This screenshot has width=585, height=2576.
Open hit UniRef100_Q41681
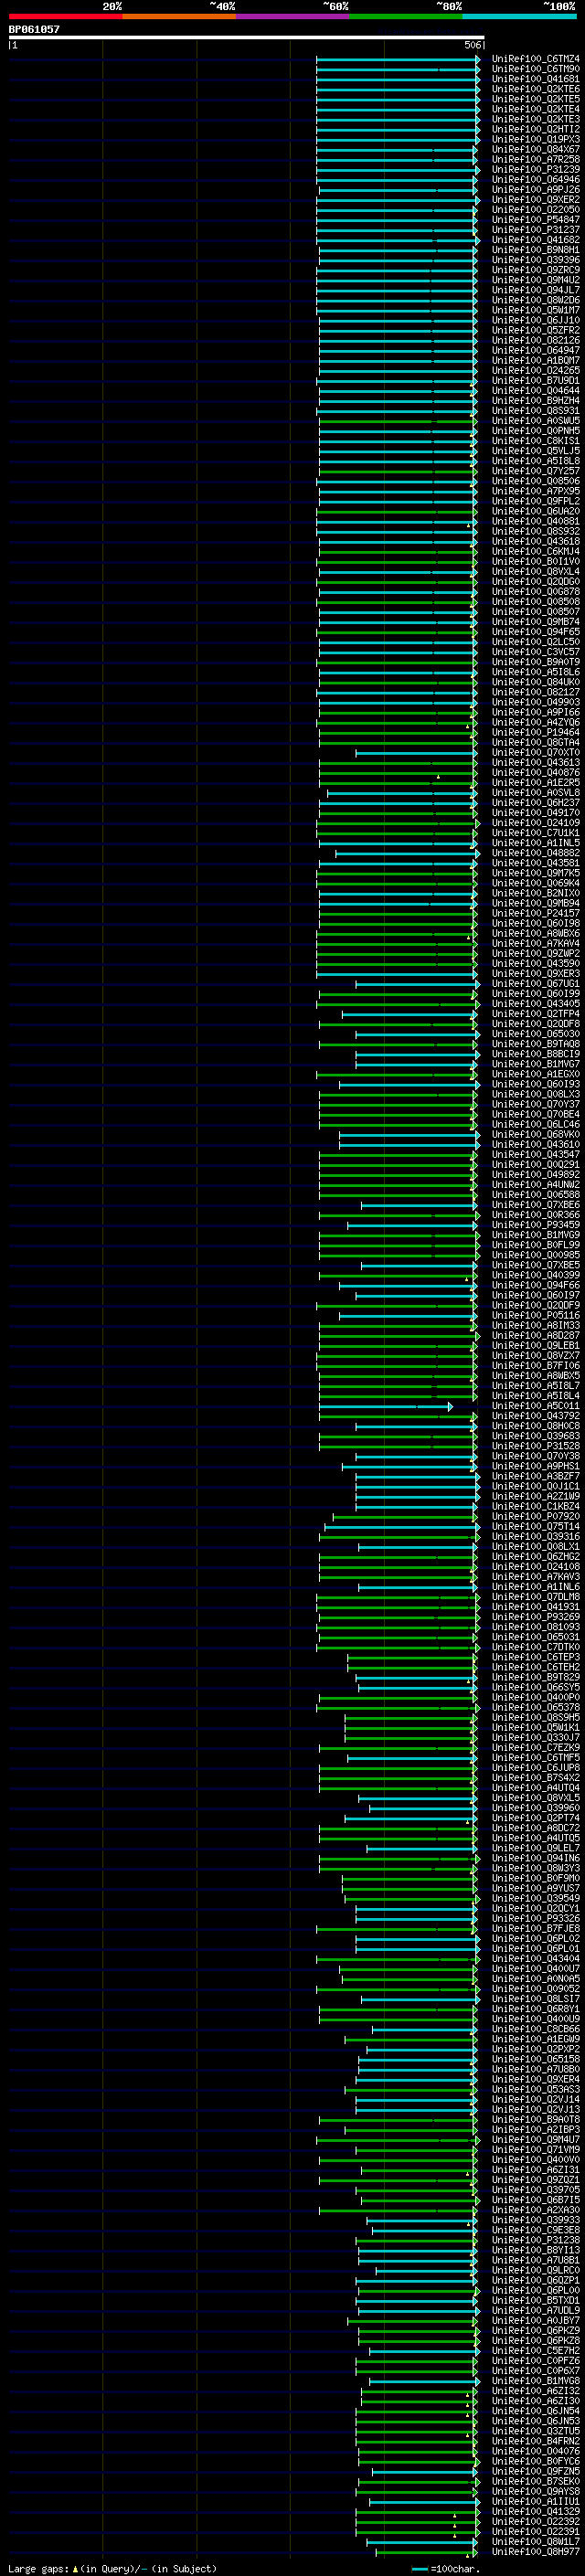pos(535,79)
